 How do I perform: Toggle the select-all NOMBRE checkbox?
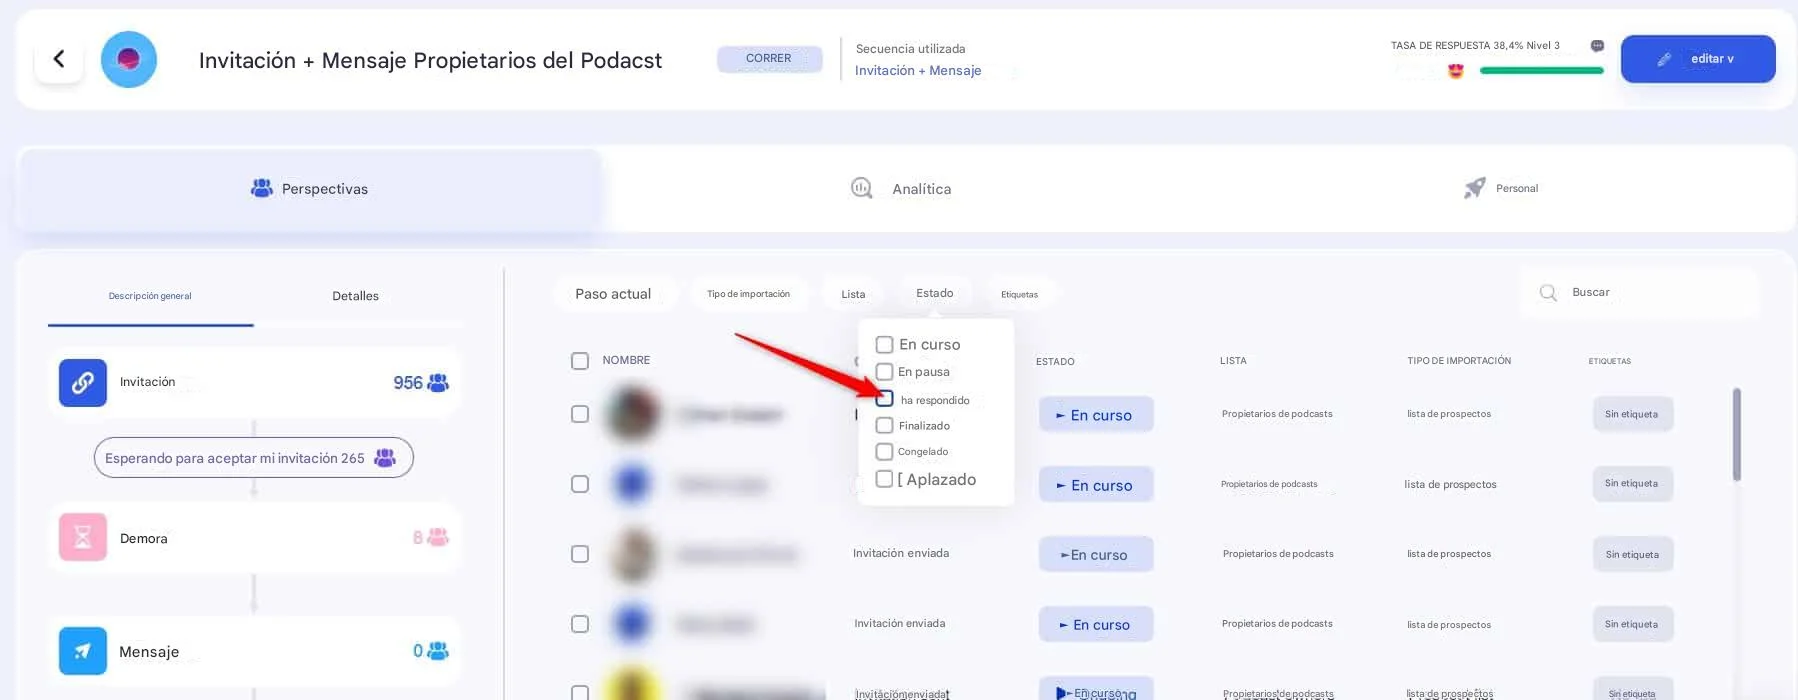580,361
